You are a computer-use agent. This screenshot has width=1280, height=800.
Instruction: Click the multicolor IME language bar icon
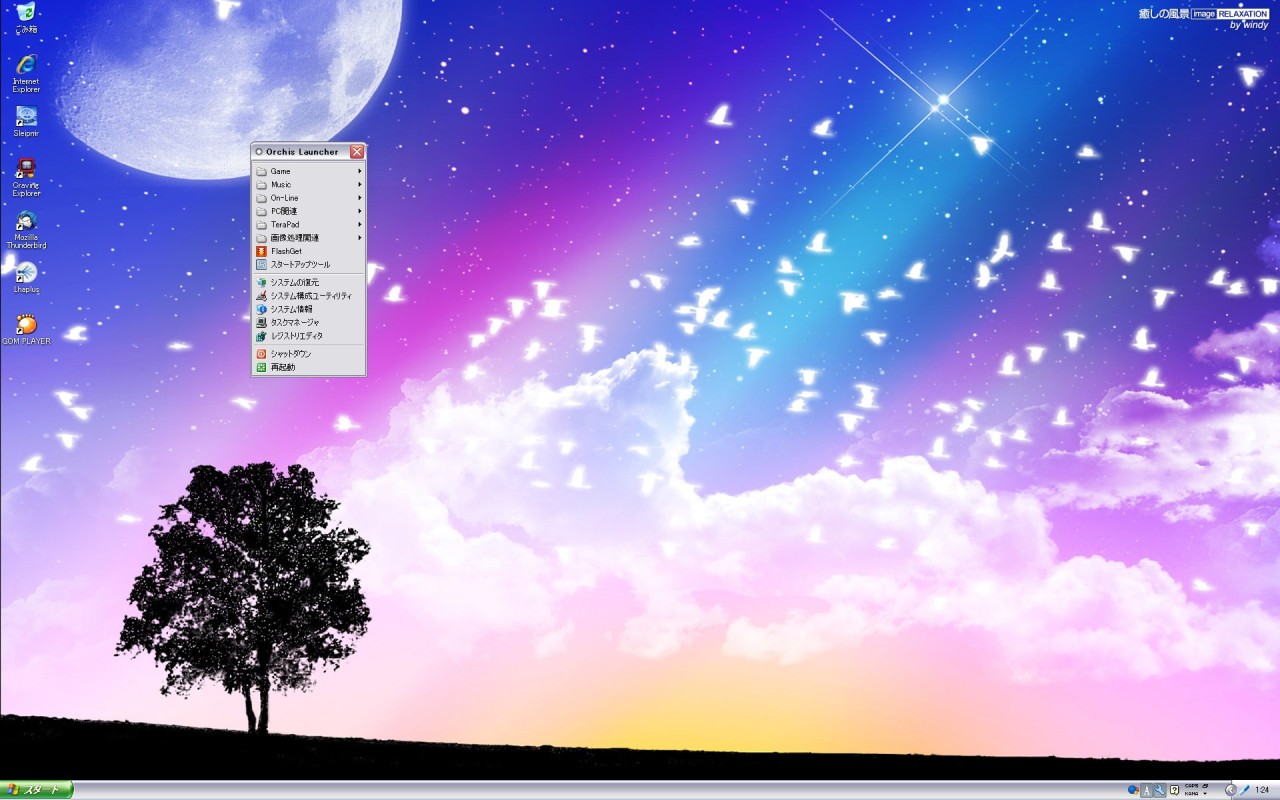[x=1132, y=790]
